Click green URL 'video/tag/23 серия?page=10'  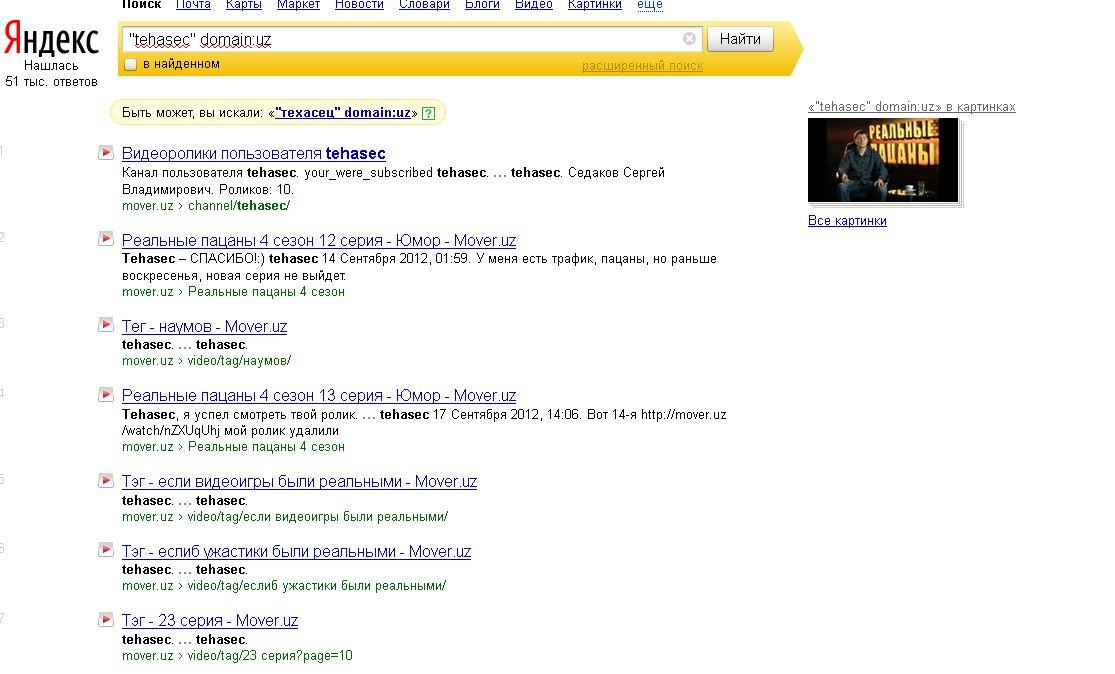pos(270,656)
